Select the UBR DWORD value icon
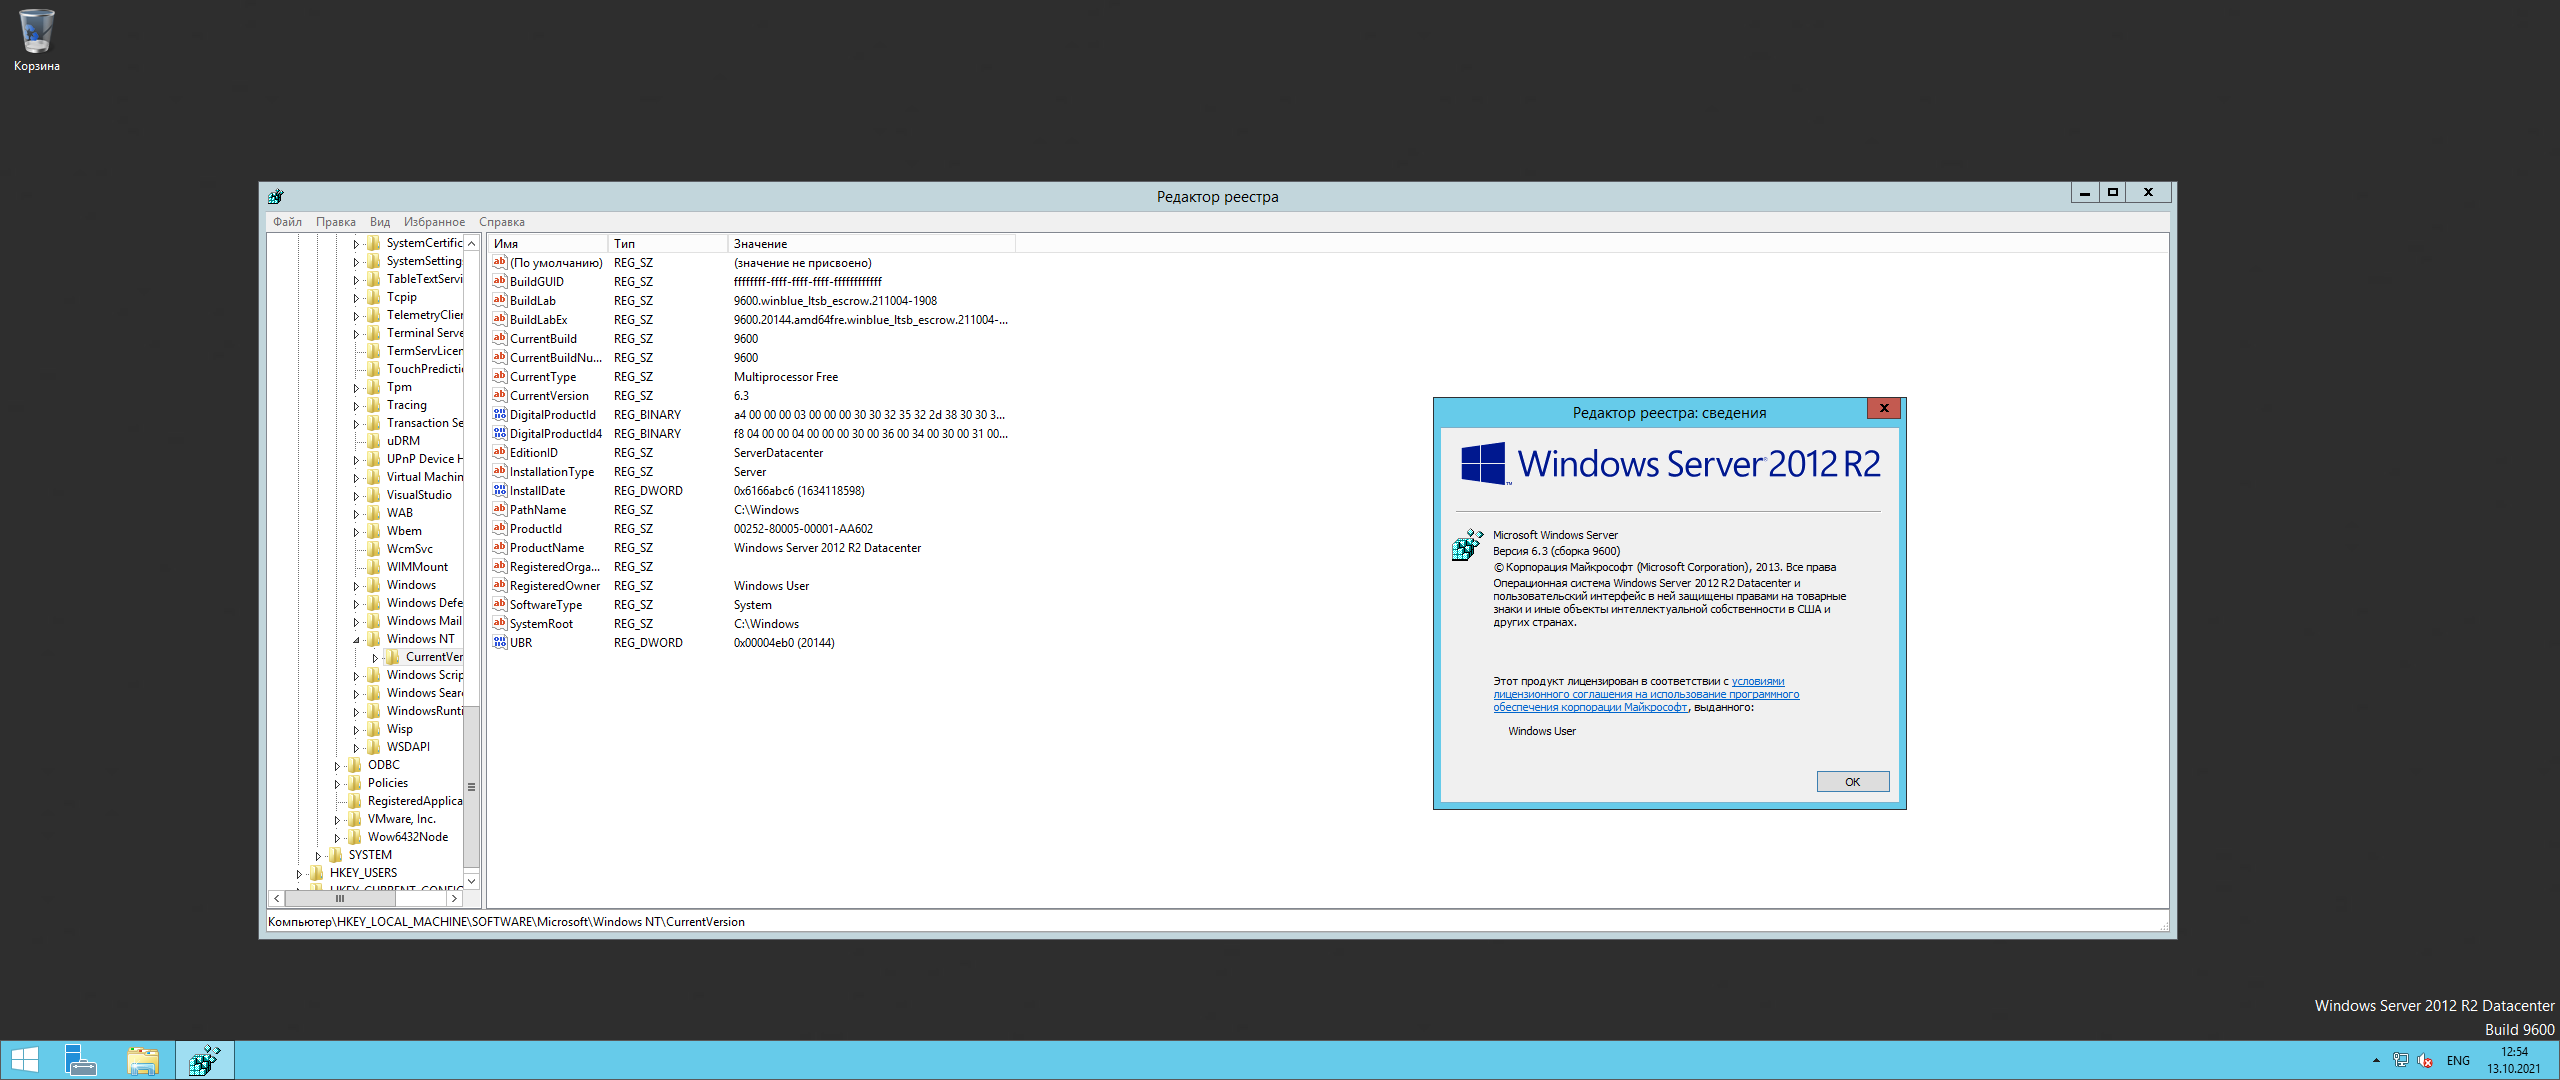 coord(500,642)
